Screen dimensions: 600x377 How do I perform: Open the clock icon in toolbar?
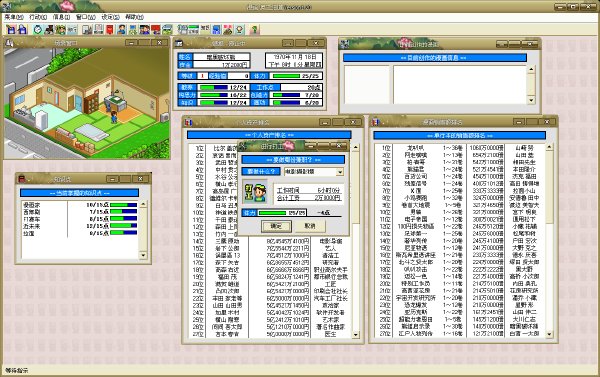(x=38, y=29)
